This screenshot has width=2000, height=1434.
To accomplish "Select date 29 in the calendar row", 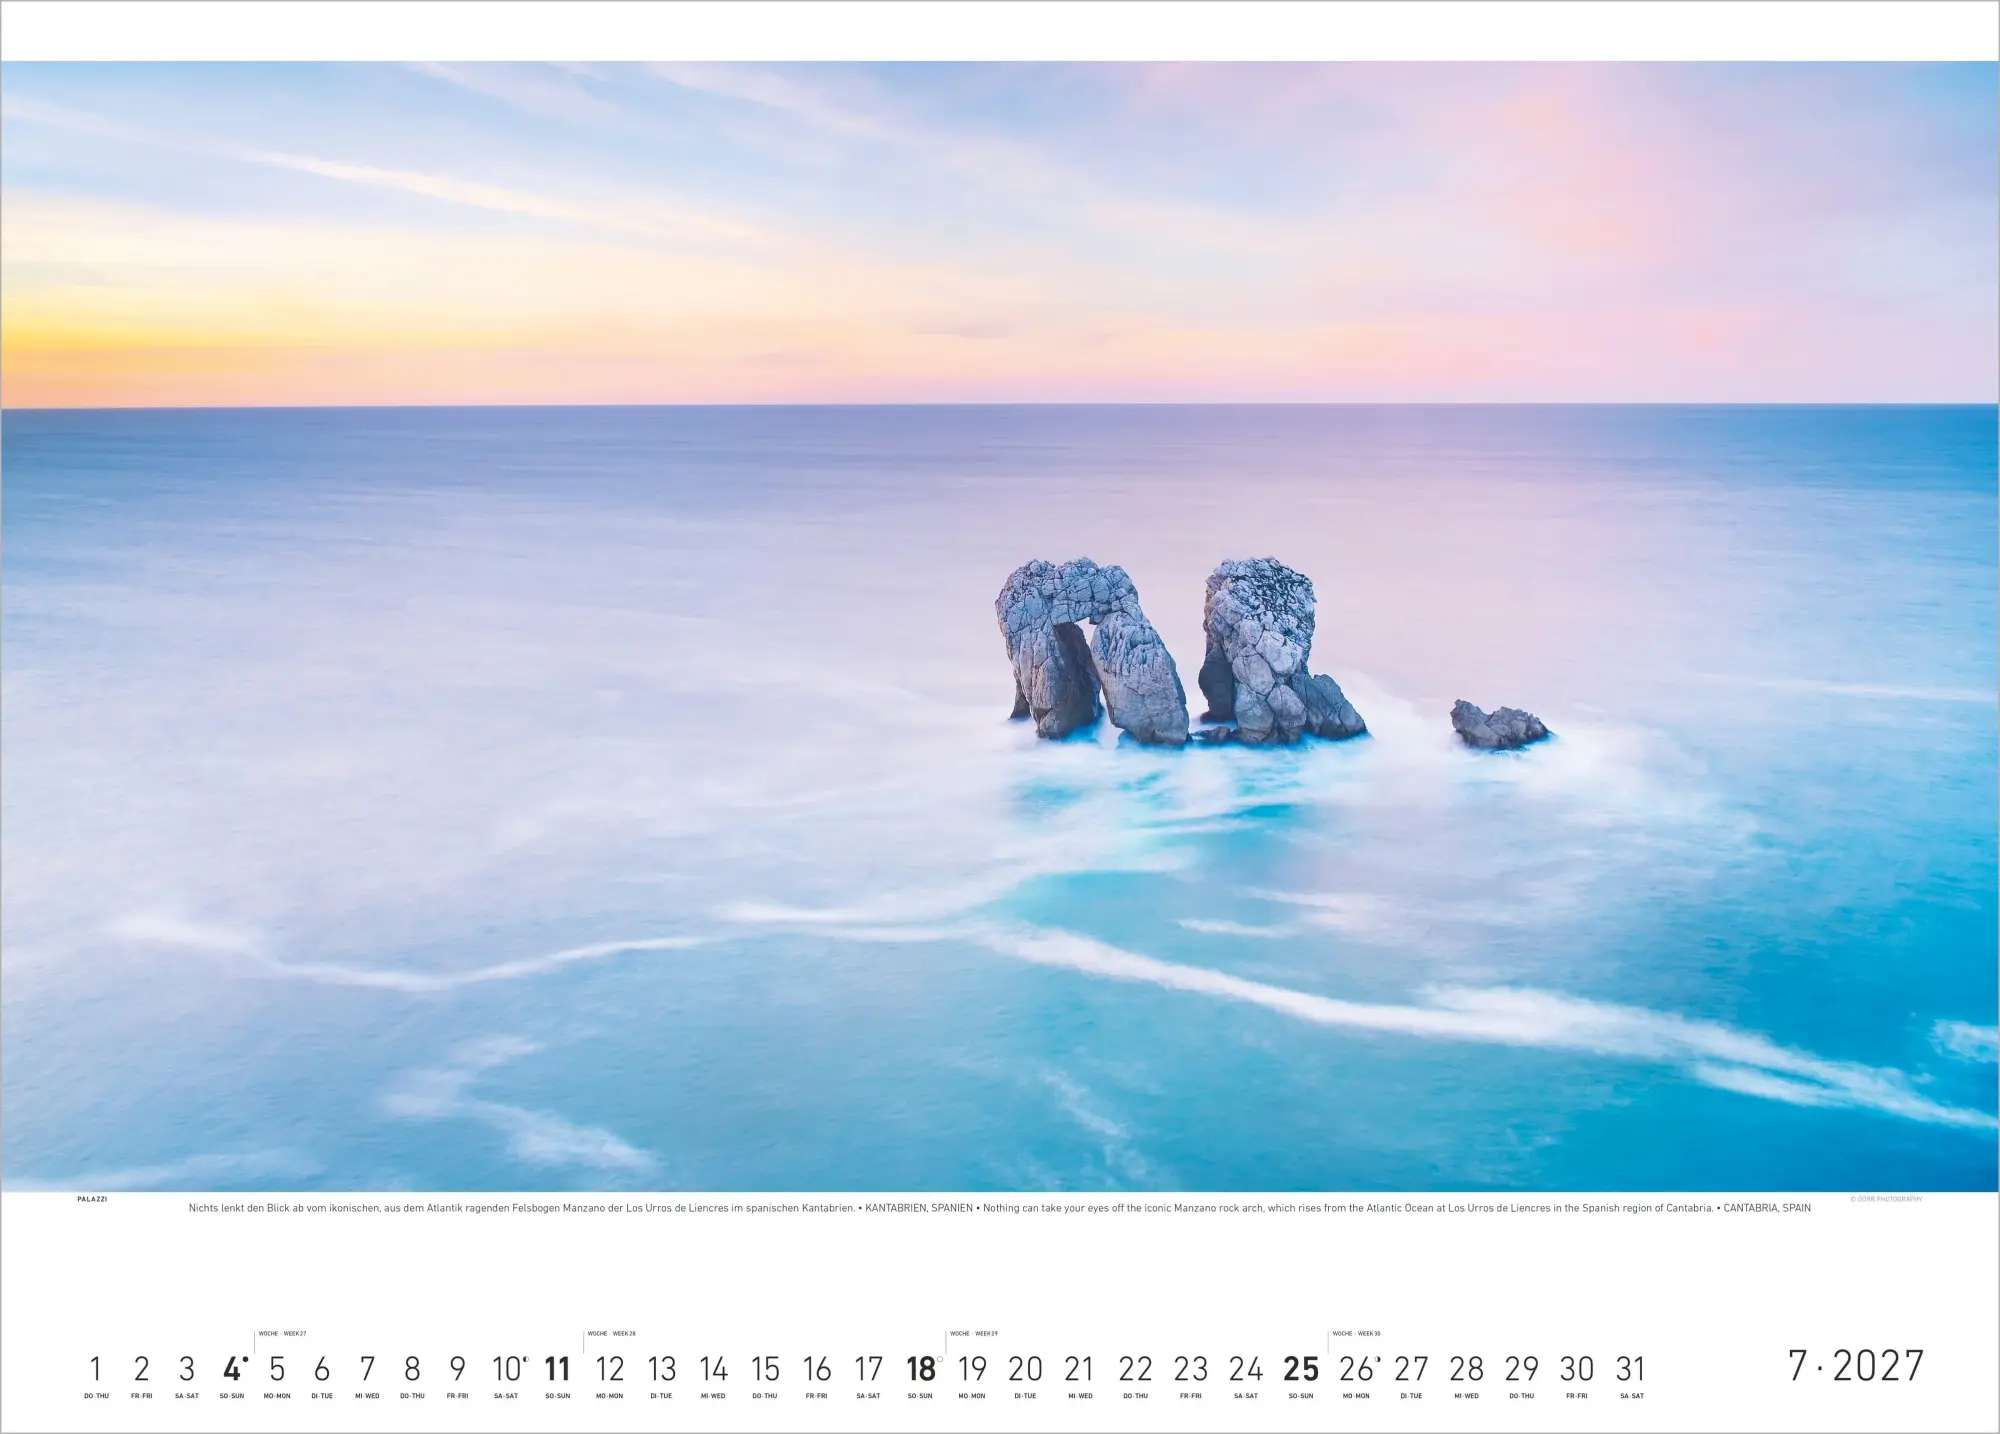I will [x=1521, y=1368].
